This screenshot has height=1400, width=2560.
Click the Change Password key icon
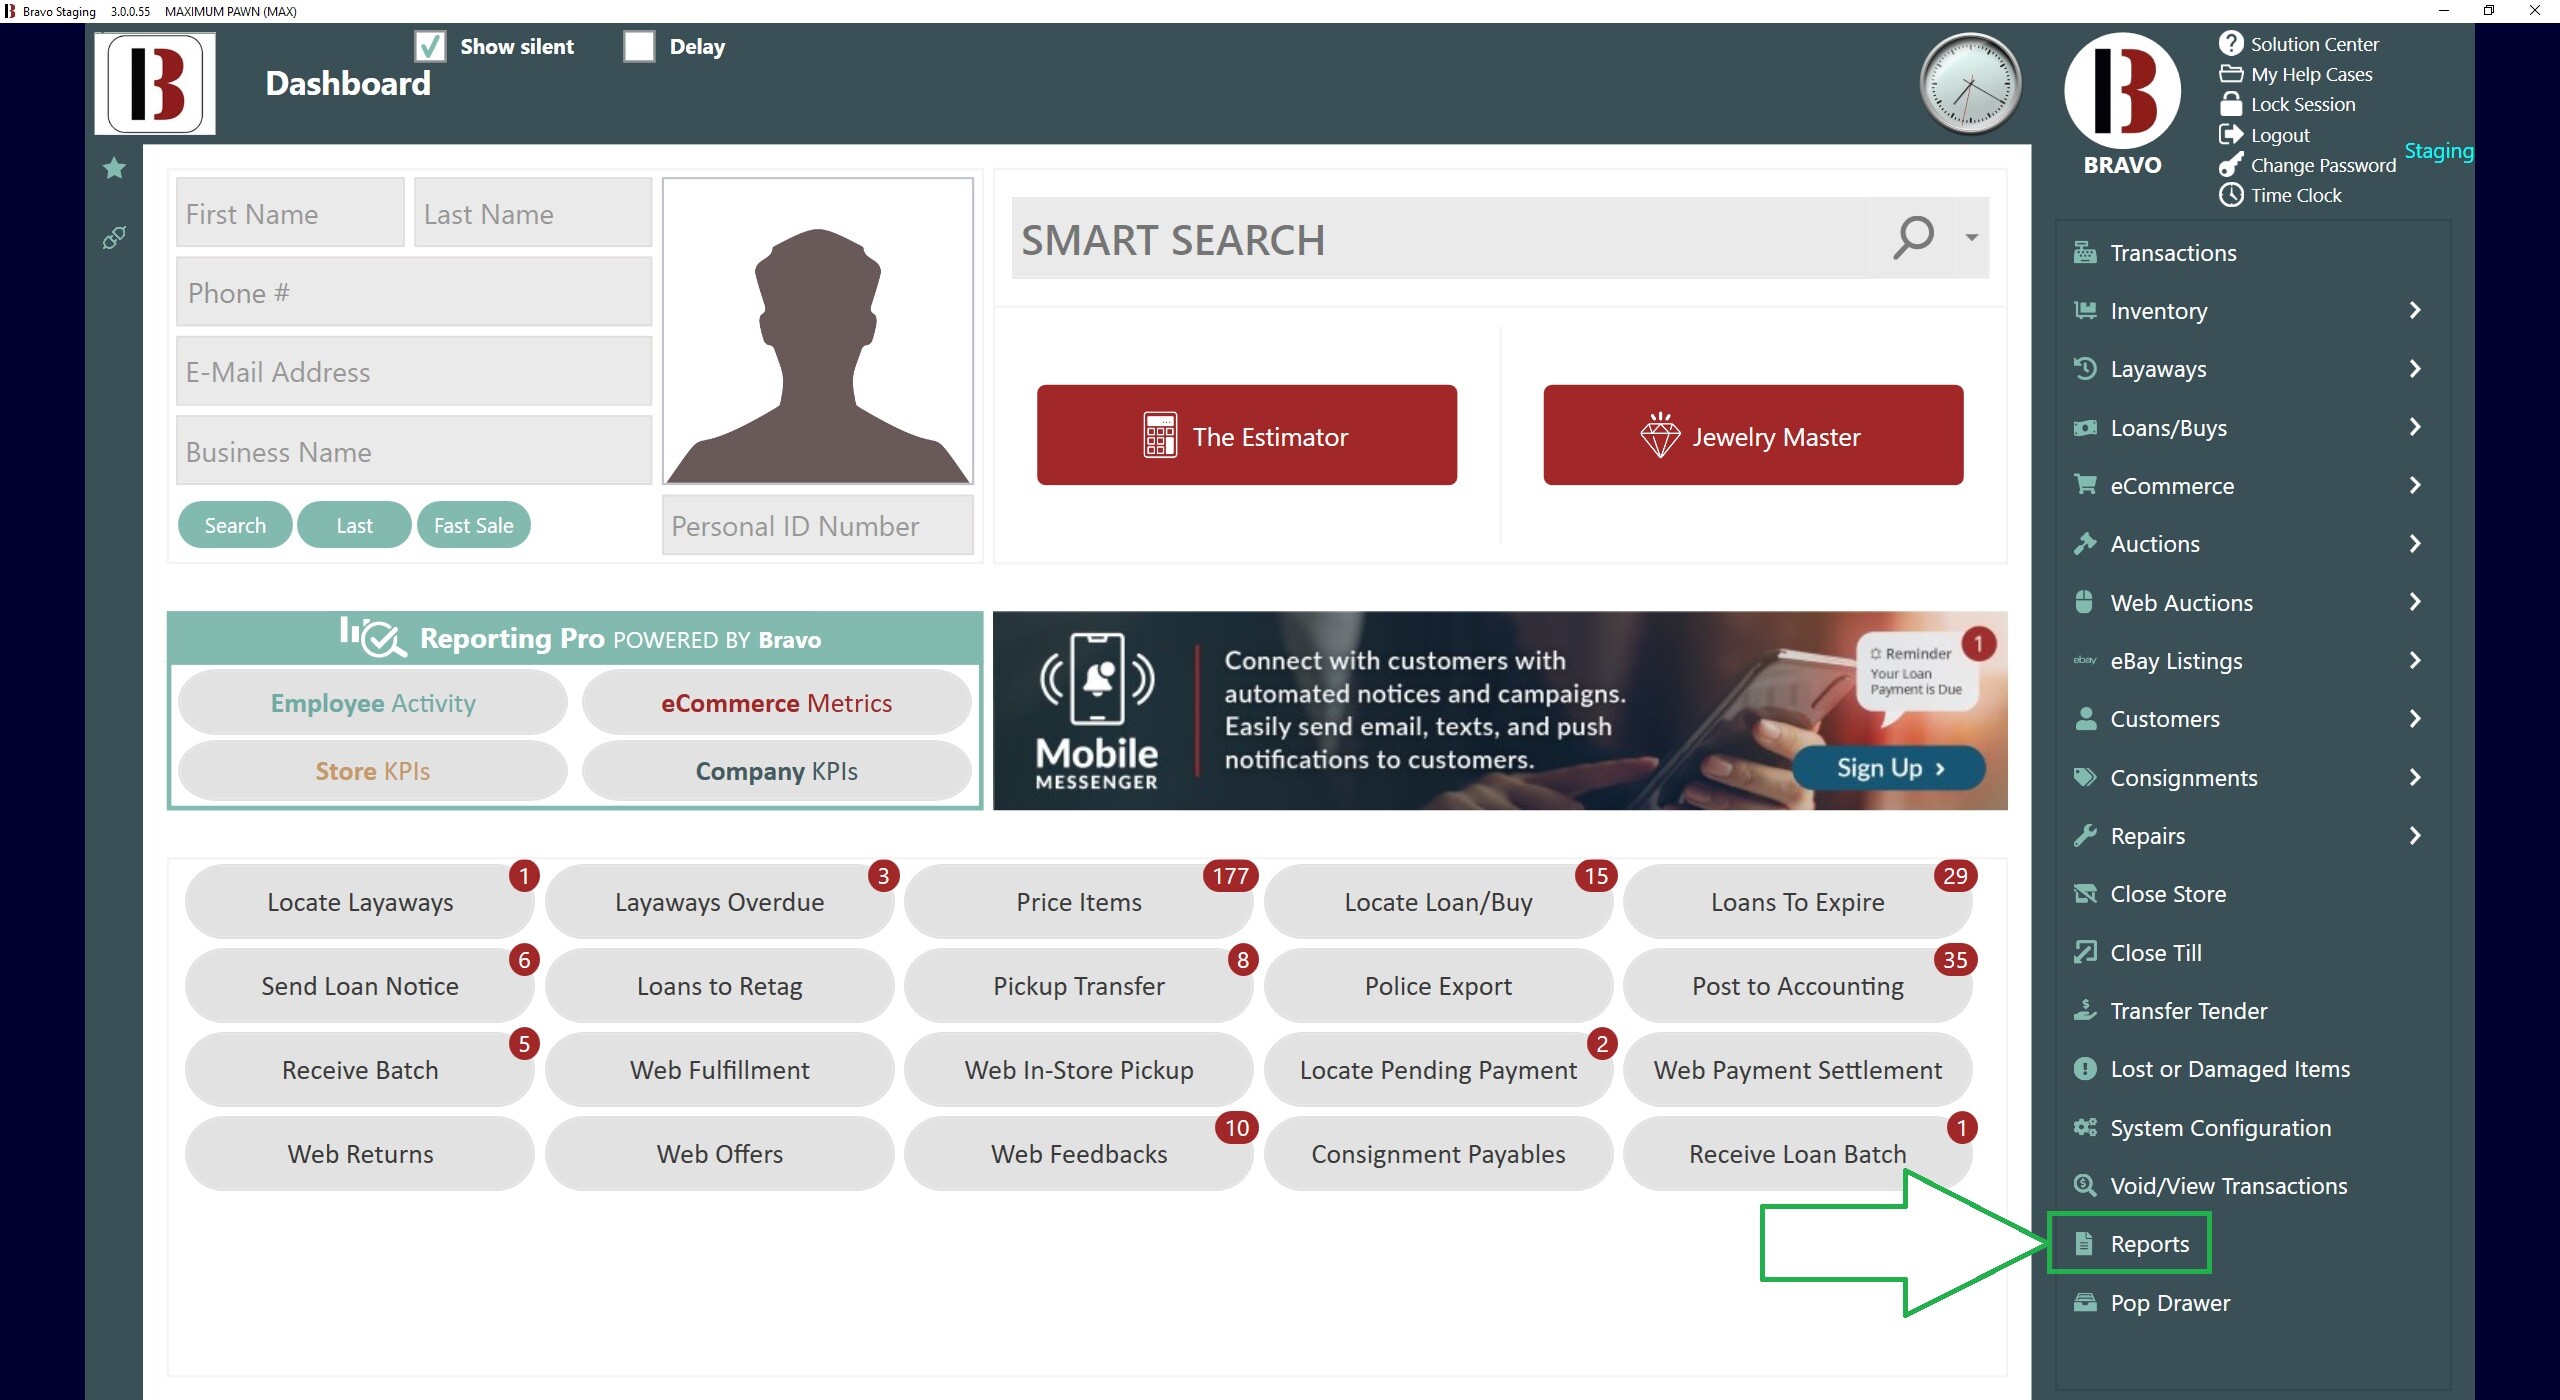coord(2231,165)
